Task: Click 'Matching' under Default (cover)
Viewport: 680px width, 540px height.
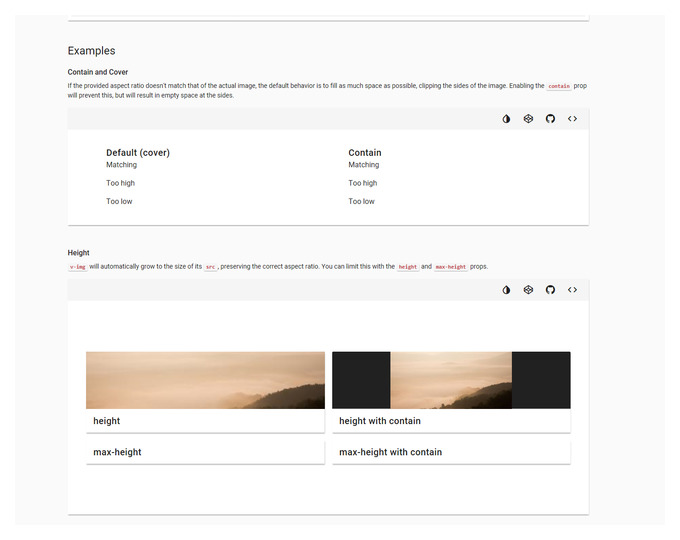Action: 121,165
